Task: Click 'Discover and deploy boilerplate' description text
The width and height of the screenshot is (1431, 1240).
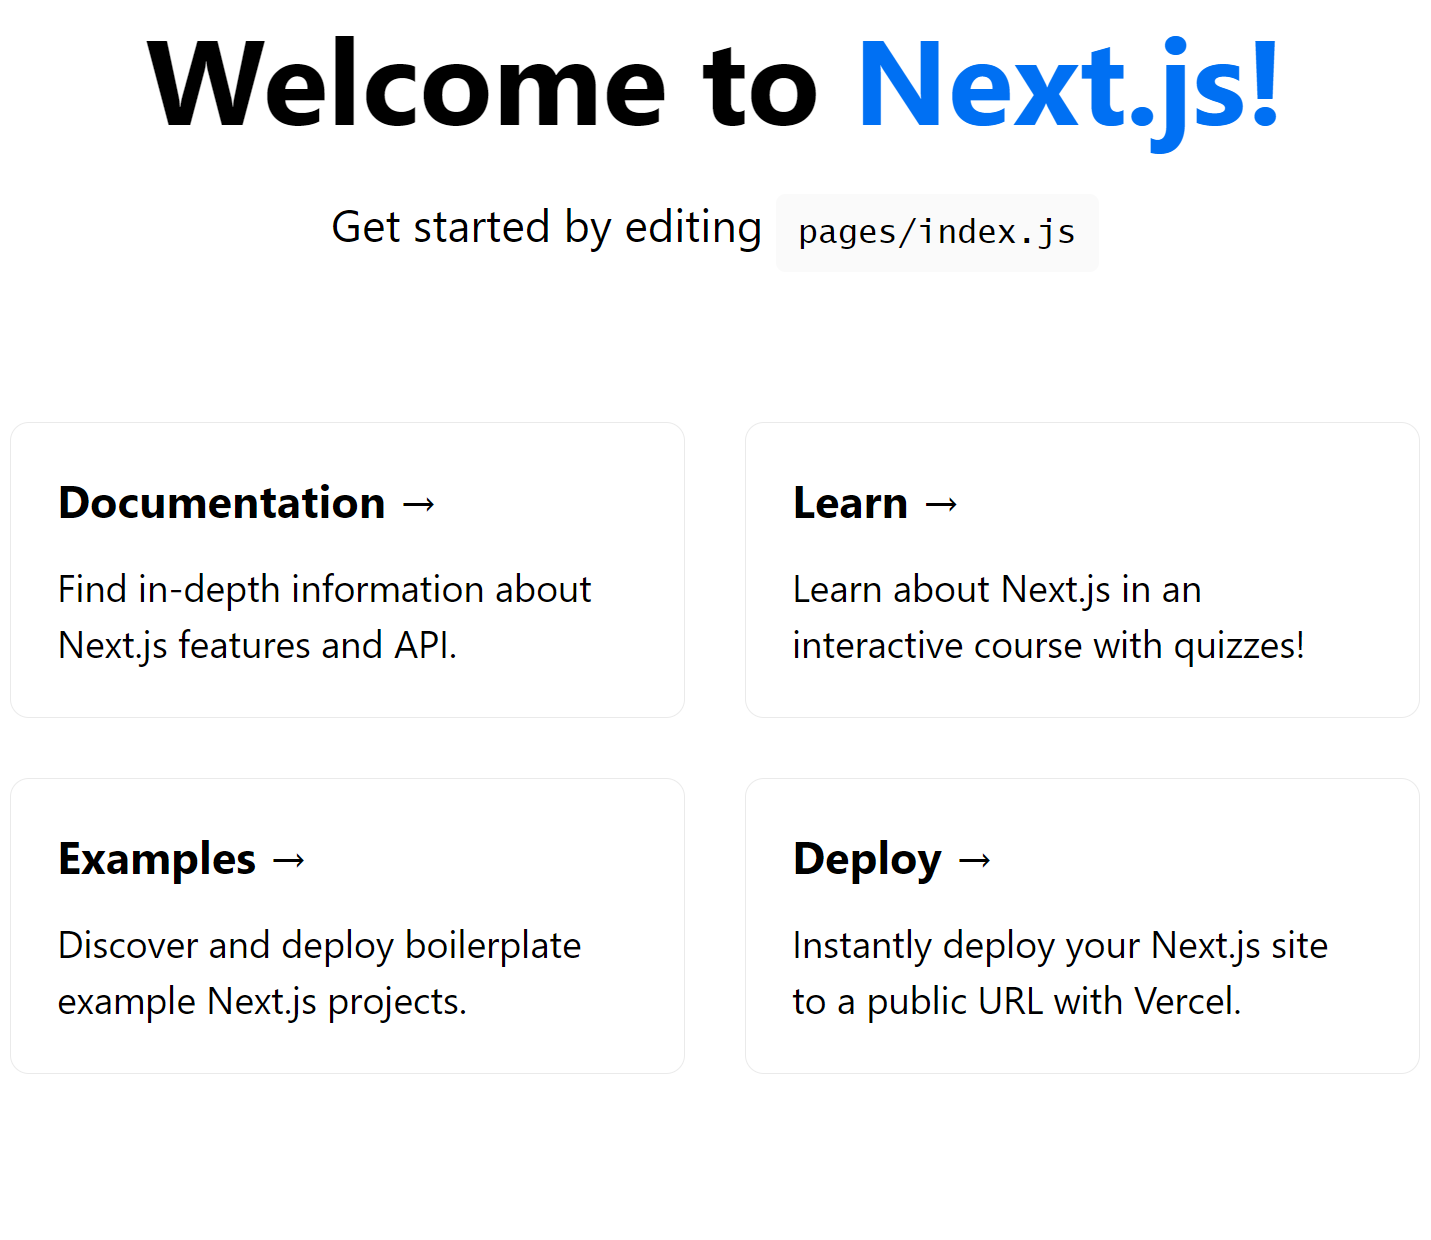Action: tap(319, 946)
